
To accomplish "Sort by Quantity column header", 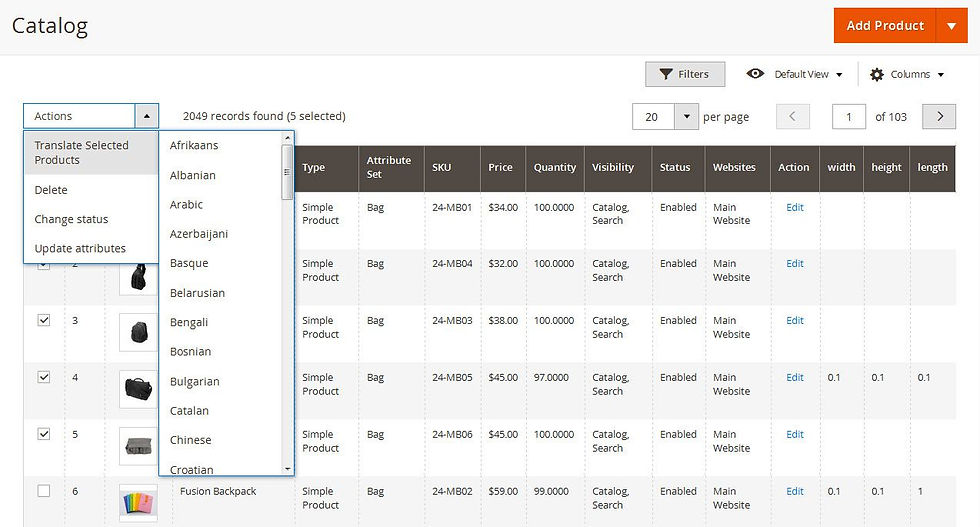I will 555,168.
